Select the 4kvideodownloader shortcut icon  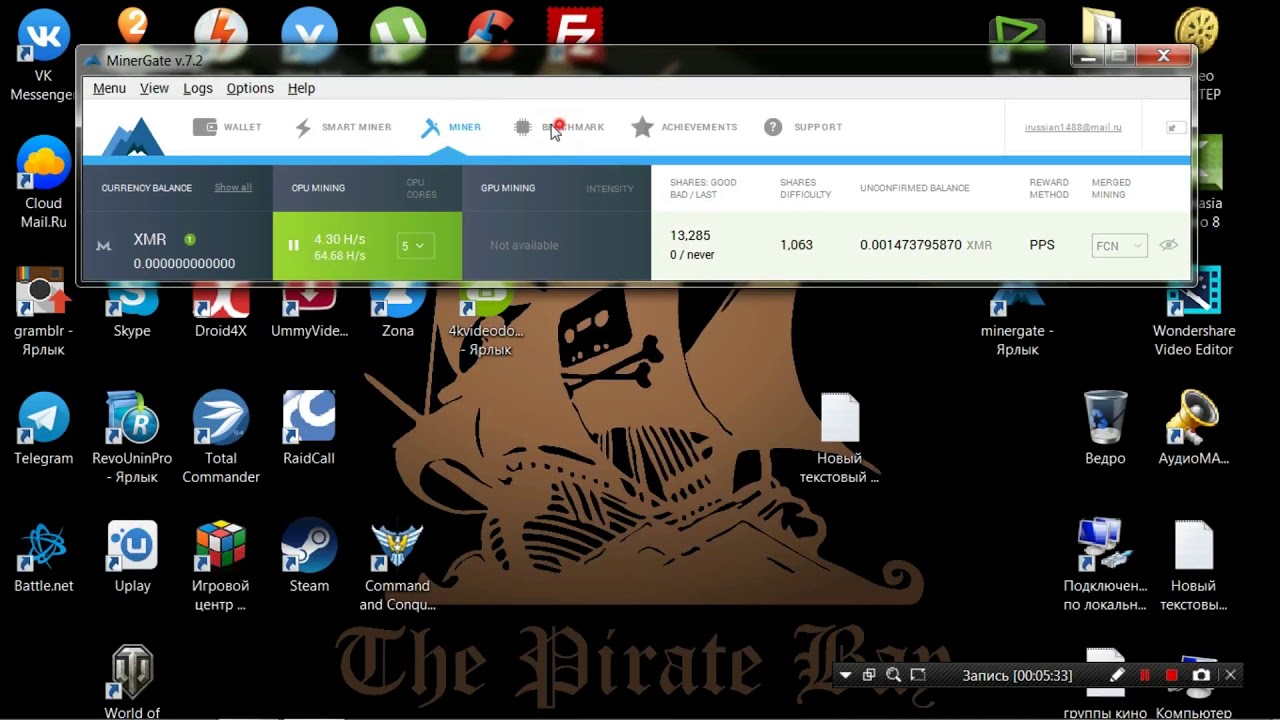click(x=486, y=320)
